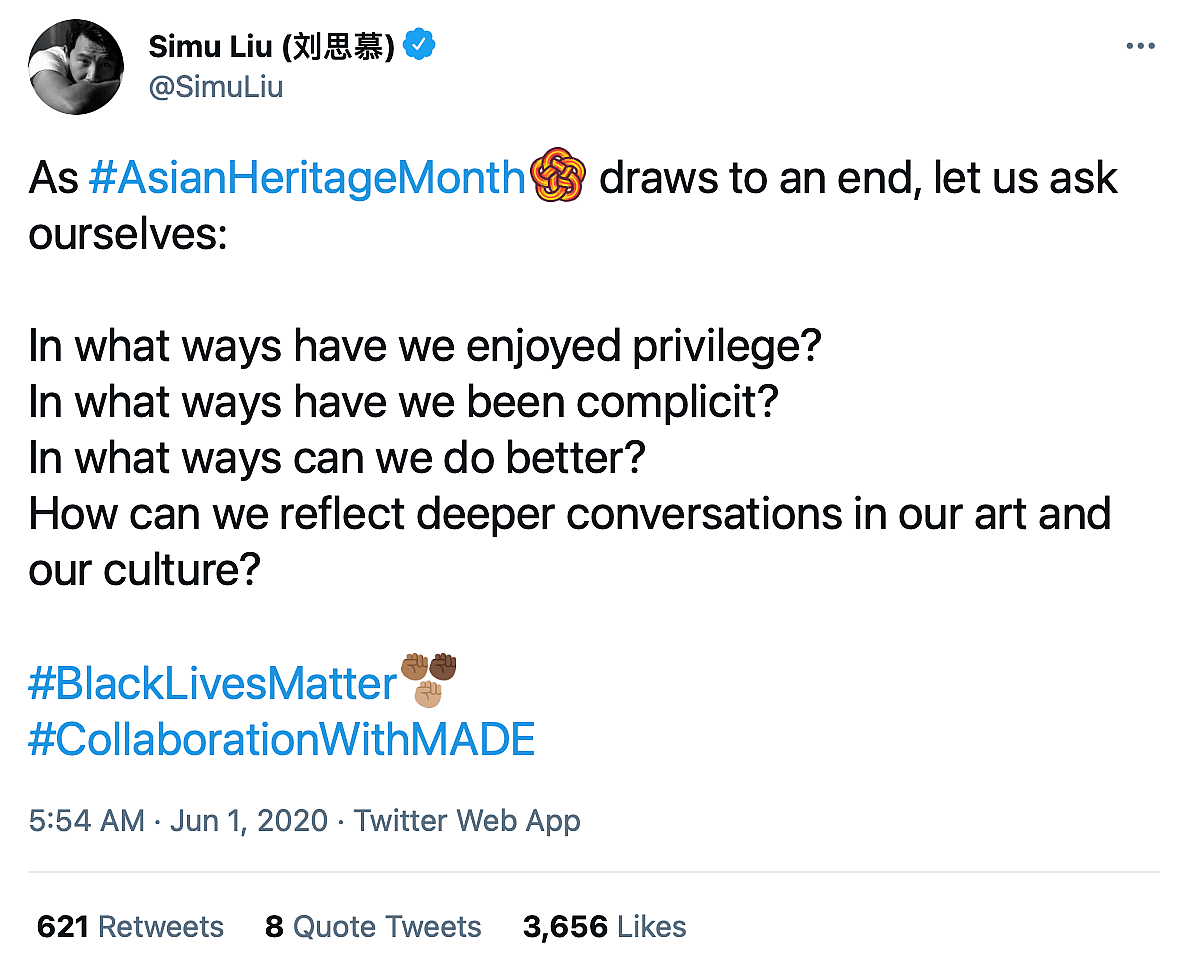View the 621 Retweets list
The height and width of the screenshot is (972, 1183).
[x=130, y=927]
